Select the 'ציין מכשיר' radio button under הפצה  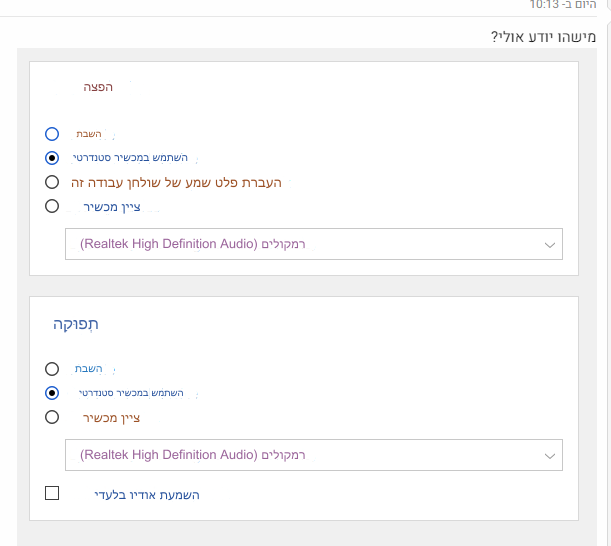[x=52, y=207]
